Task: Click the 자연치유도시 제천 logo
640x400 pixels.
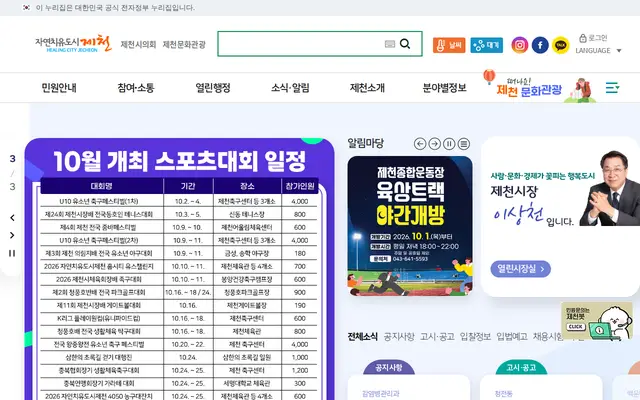Action: pyautogui.click(x=73, y=44)
